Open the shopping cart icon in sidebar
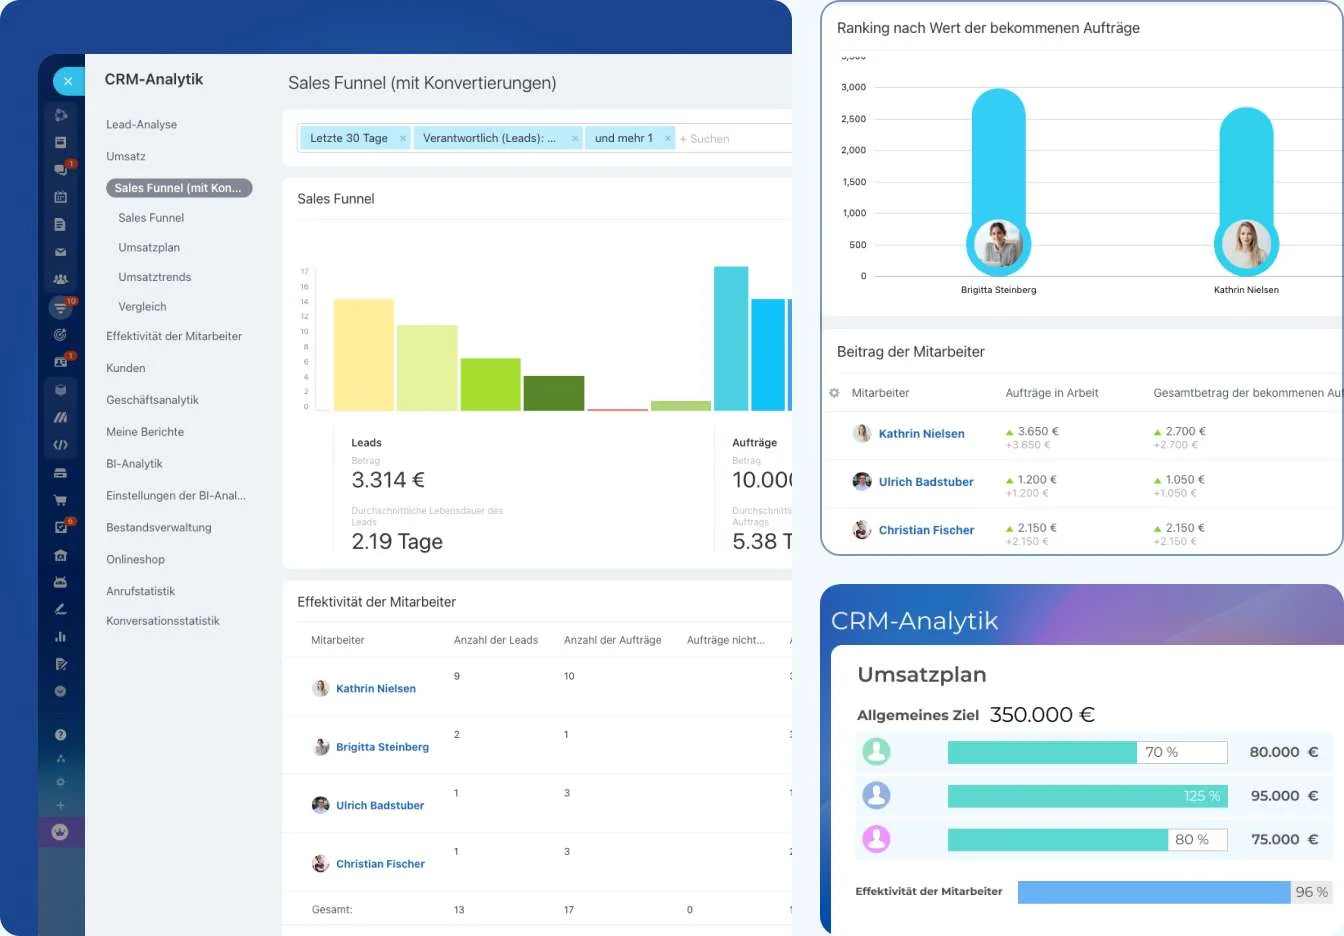Viewport: 1344px width, 936px height. point(60,500)
